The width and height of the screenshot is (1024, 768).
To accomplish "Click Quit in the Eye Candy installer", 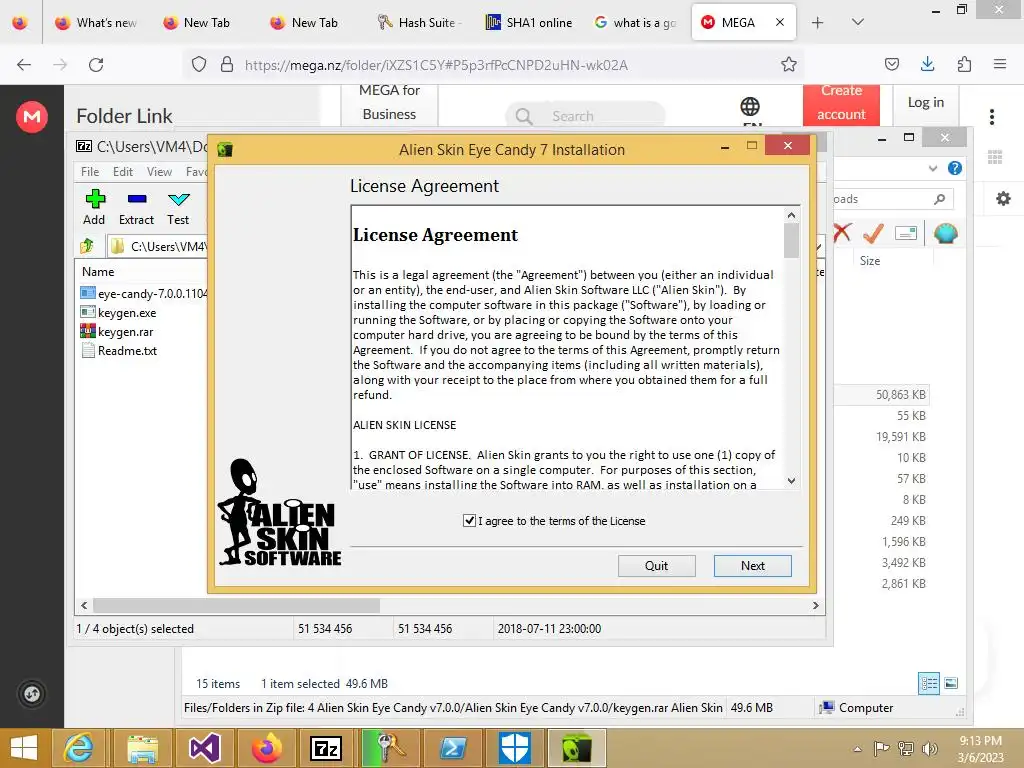I will (656, 566).
